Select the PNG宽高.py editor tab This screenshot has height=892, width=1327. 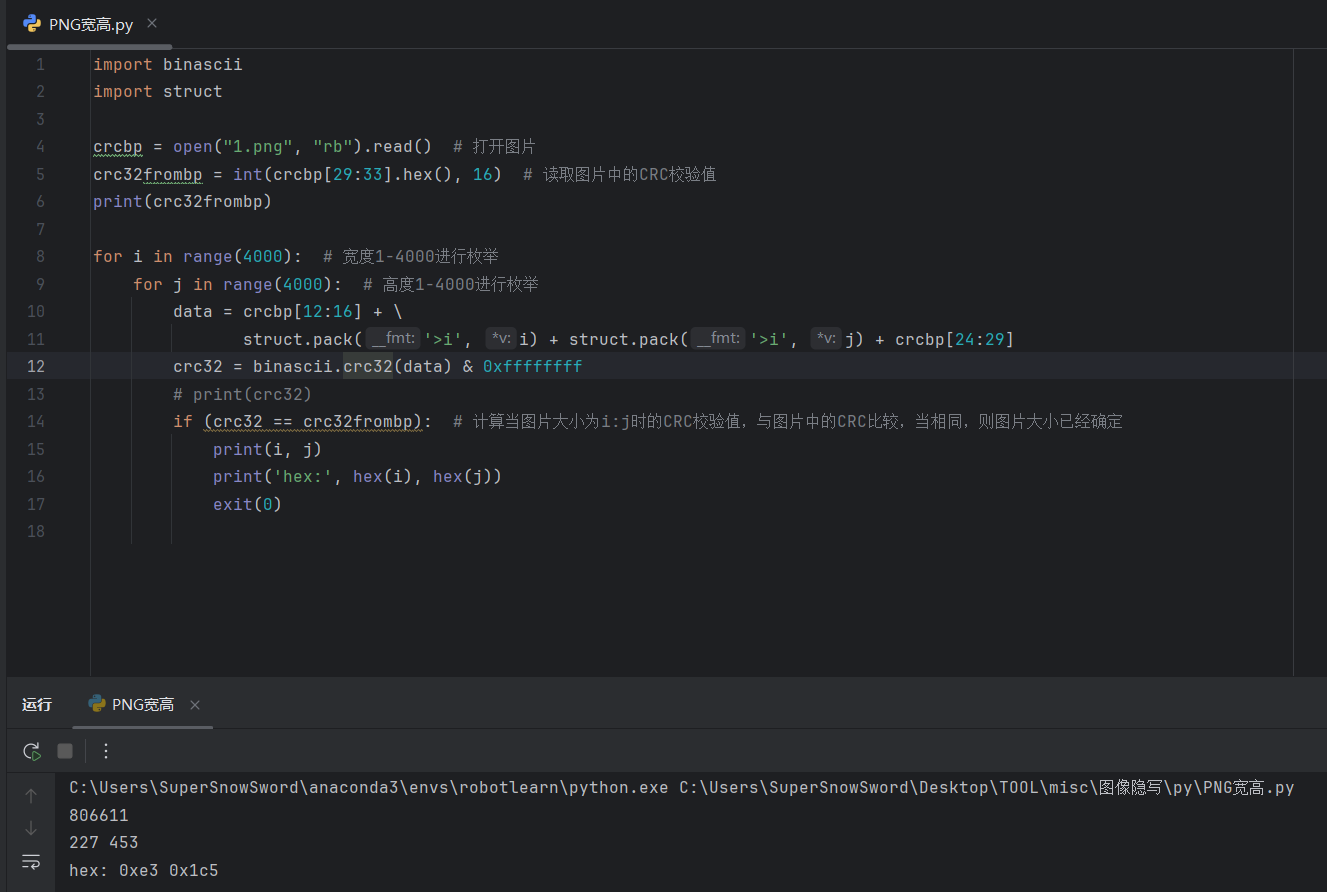click(89, 24)
